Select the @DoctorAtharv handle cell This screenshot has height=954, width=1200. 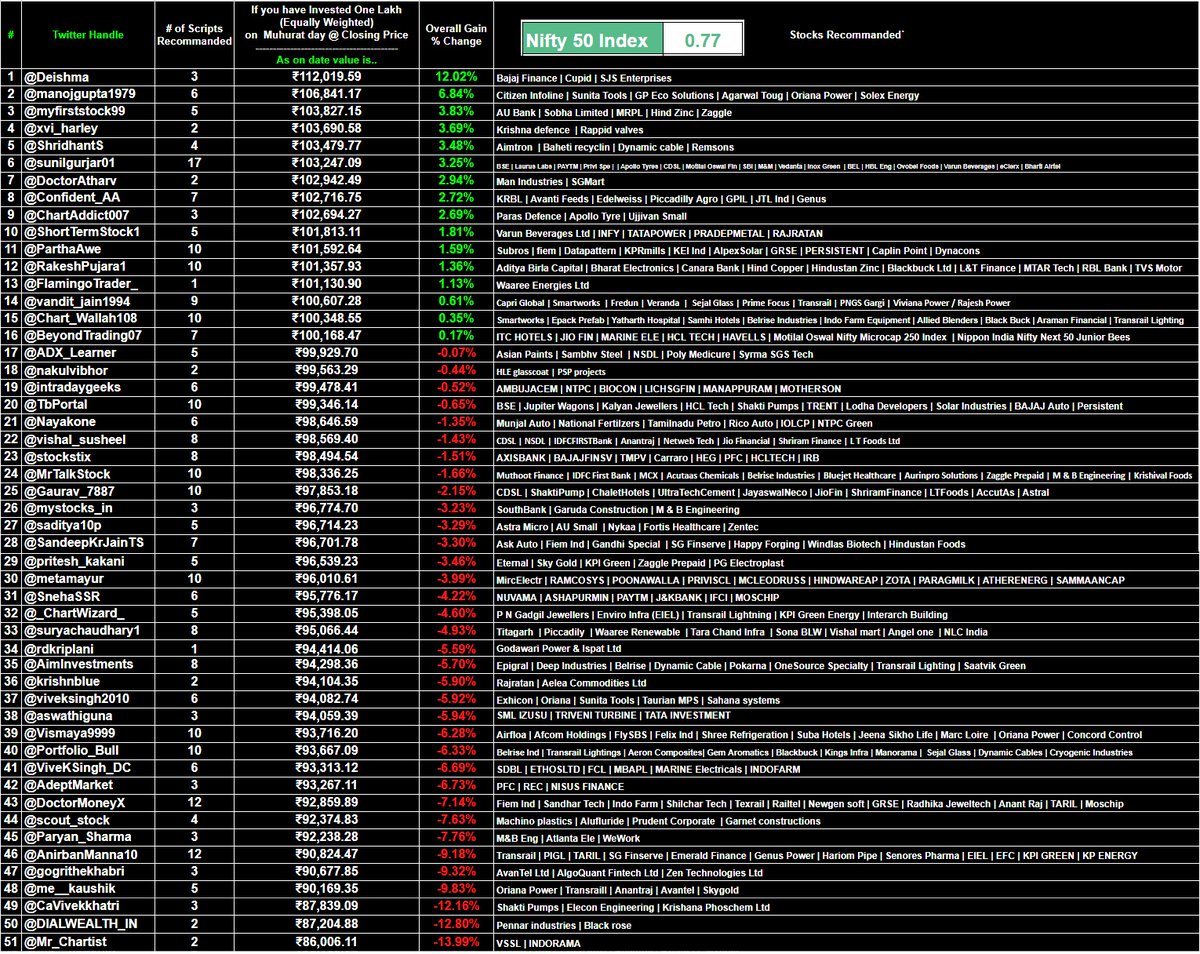[x=88, y=182]
